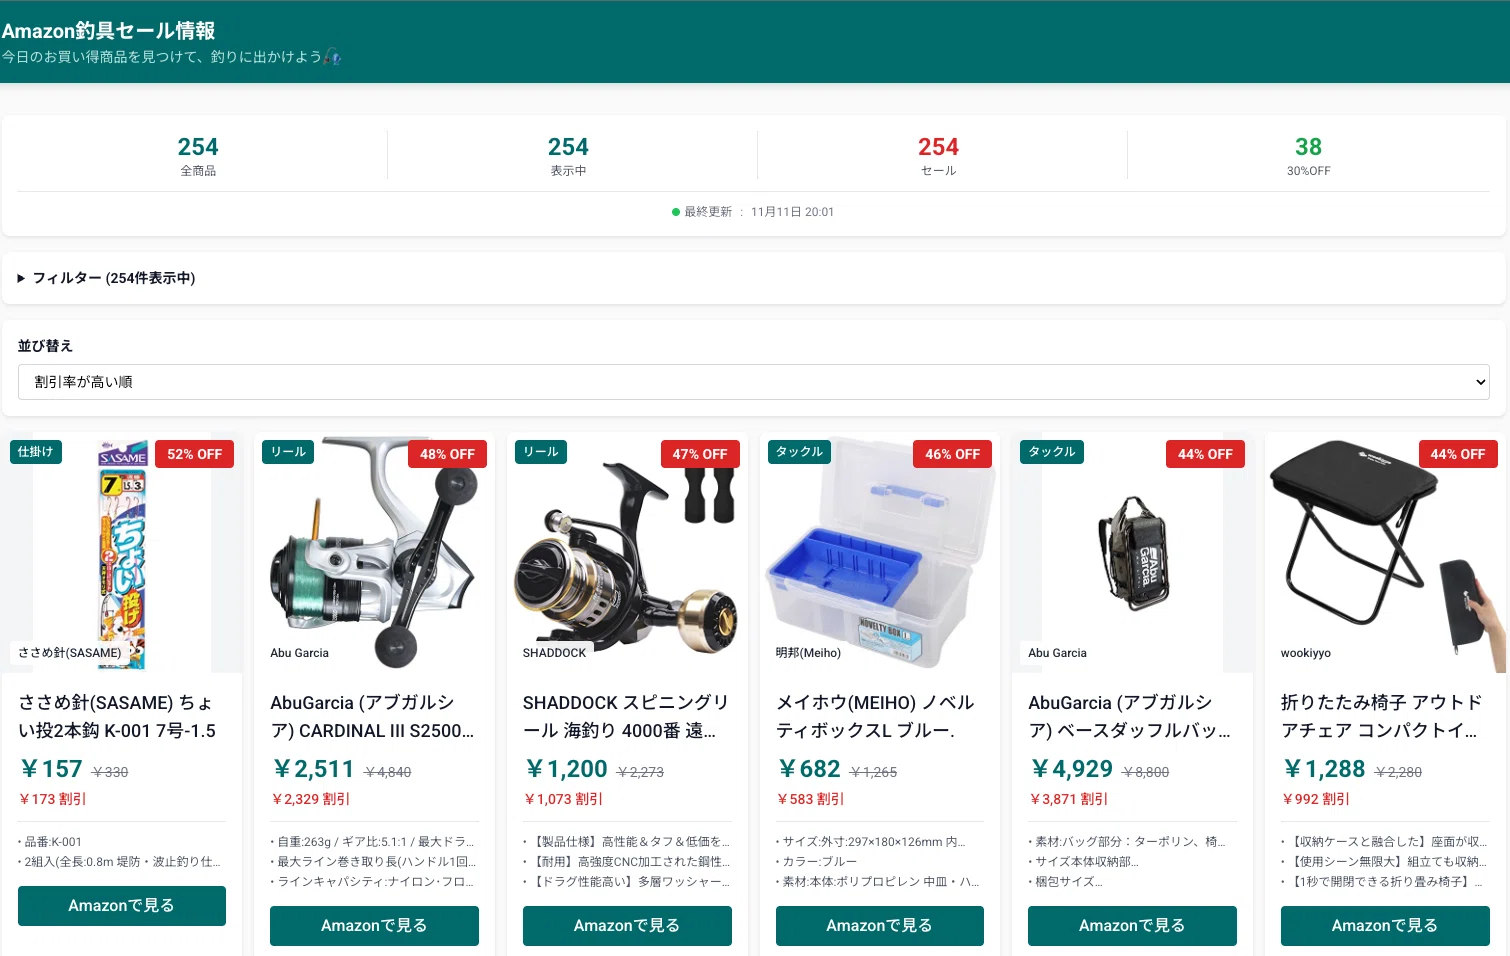Click the ￥682 price

[x=809, y=769]
